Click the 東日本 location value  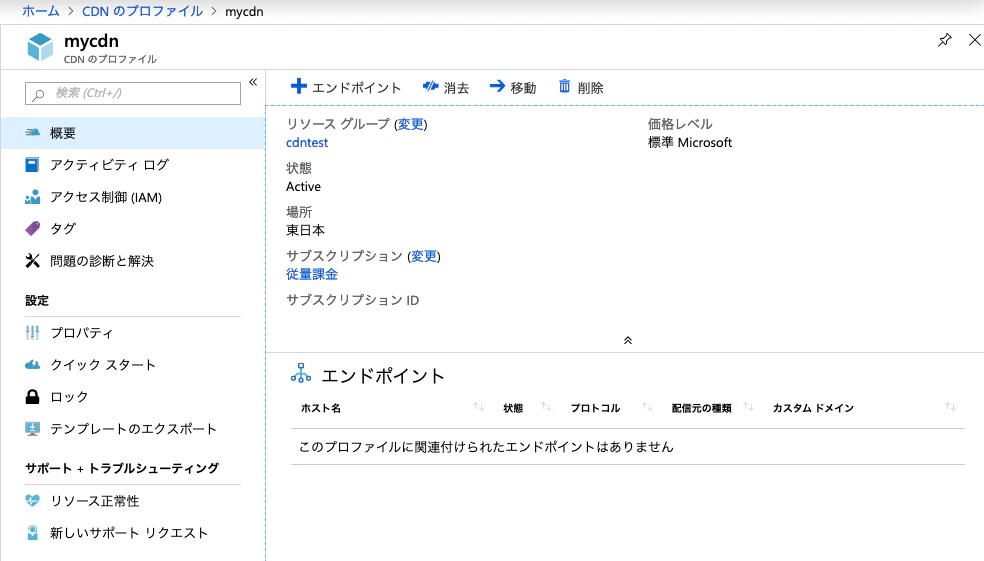point(306,230)
